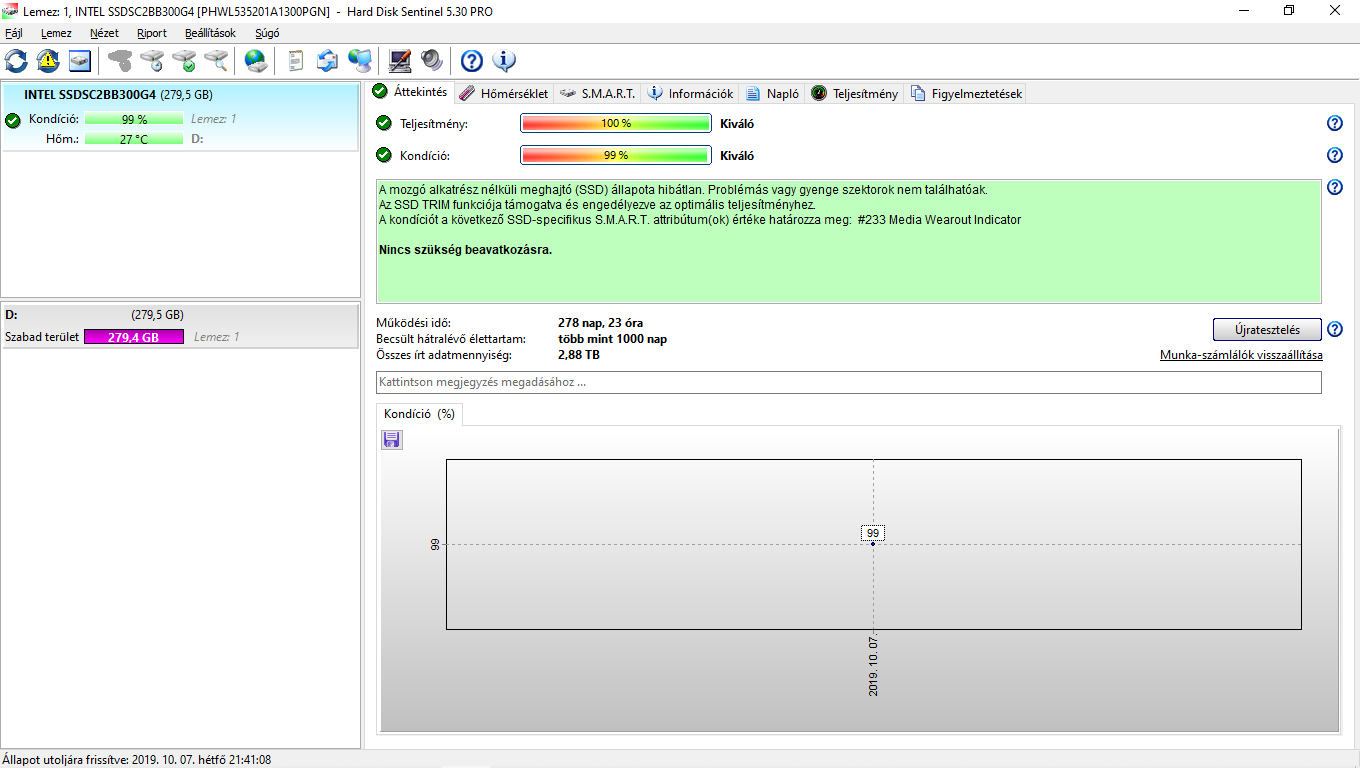Click help icon next to Teljesítmény bar
Viewport: 1360px width, 768px height.
1334,123
